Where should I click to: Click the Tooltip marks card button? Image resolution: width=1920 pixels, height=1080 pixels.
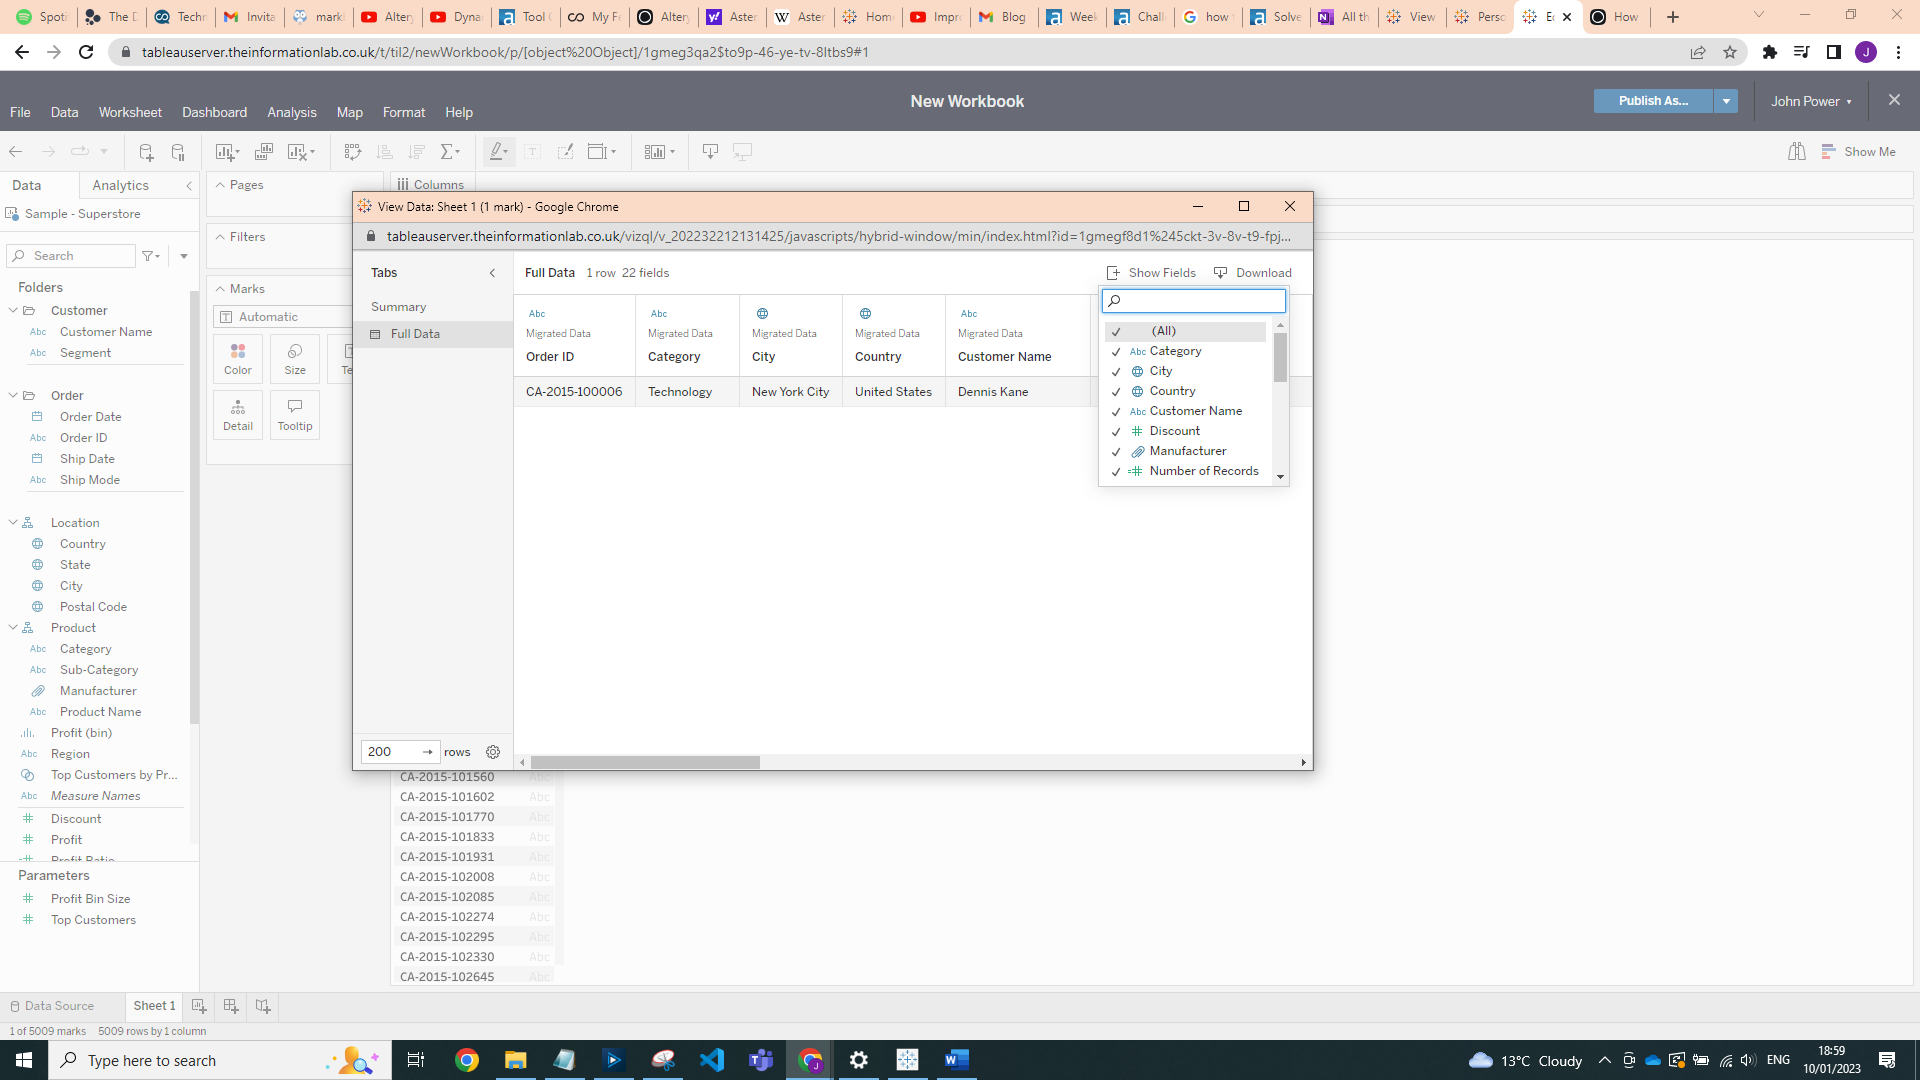tap(295, 415)
